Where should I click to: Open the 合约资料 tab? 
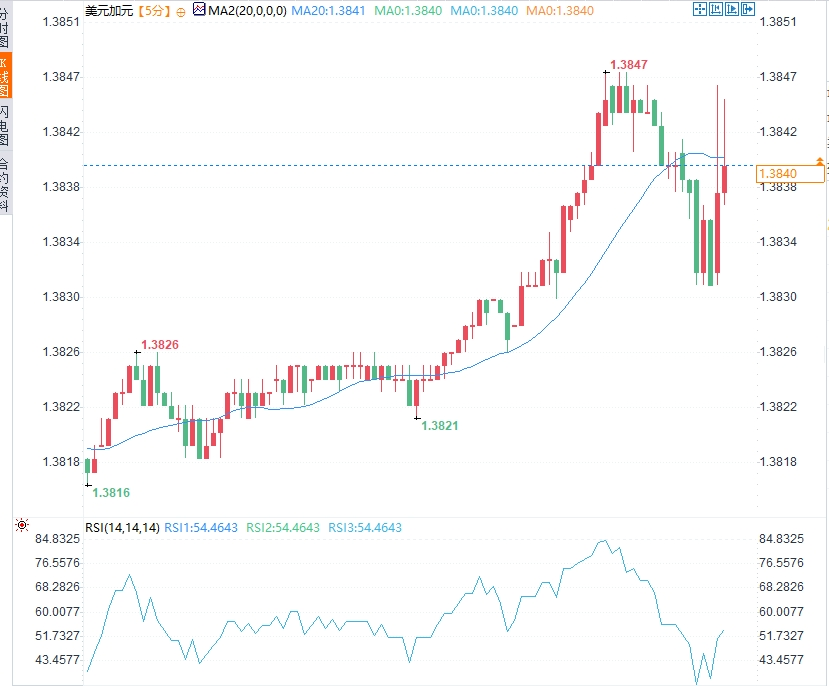(5, 184)
